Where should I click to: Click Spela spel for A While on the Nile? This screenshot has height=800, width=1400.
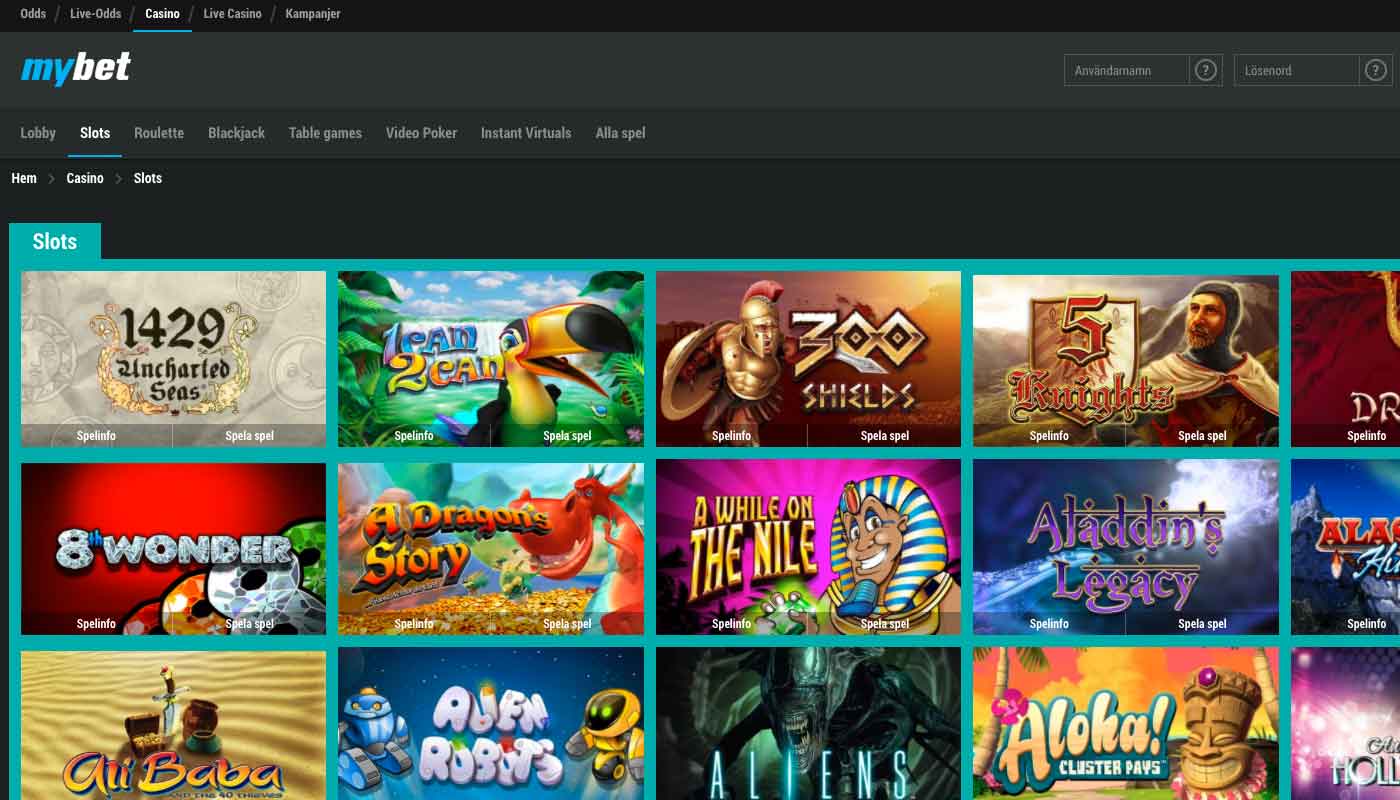tap(884, 623)
